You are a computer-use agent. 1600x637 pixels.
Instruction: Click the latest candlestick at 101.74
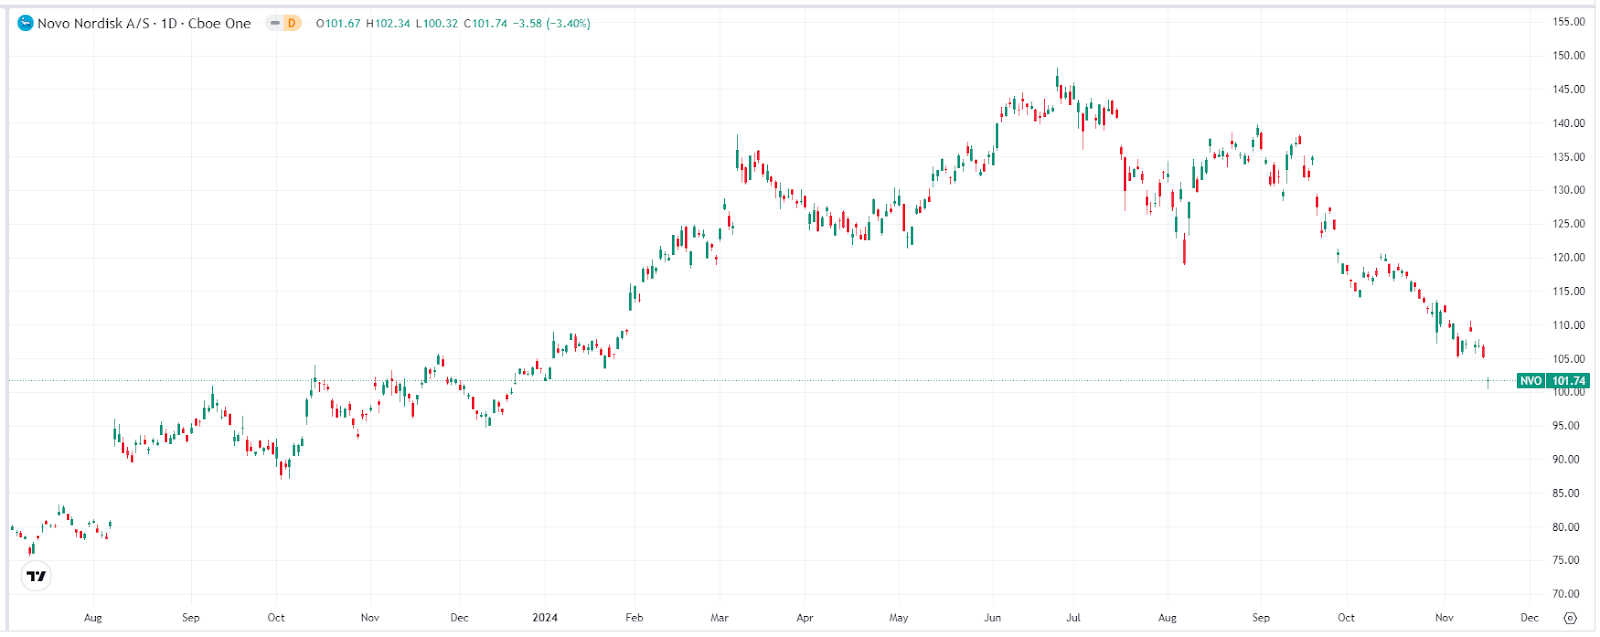1488,382
